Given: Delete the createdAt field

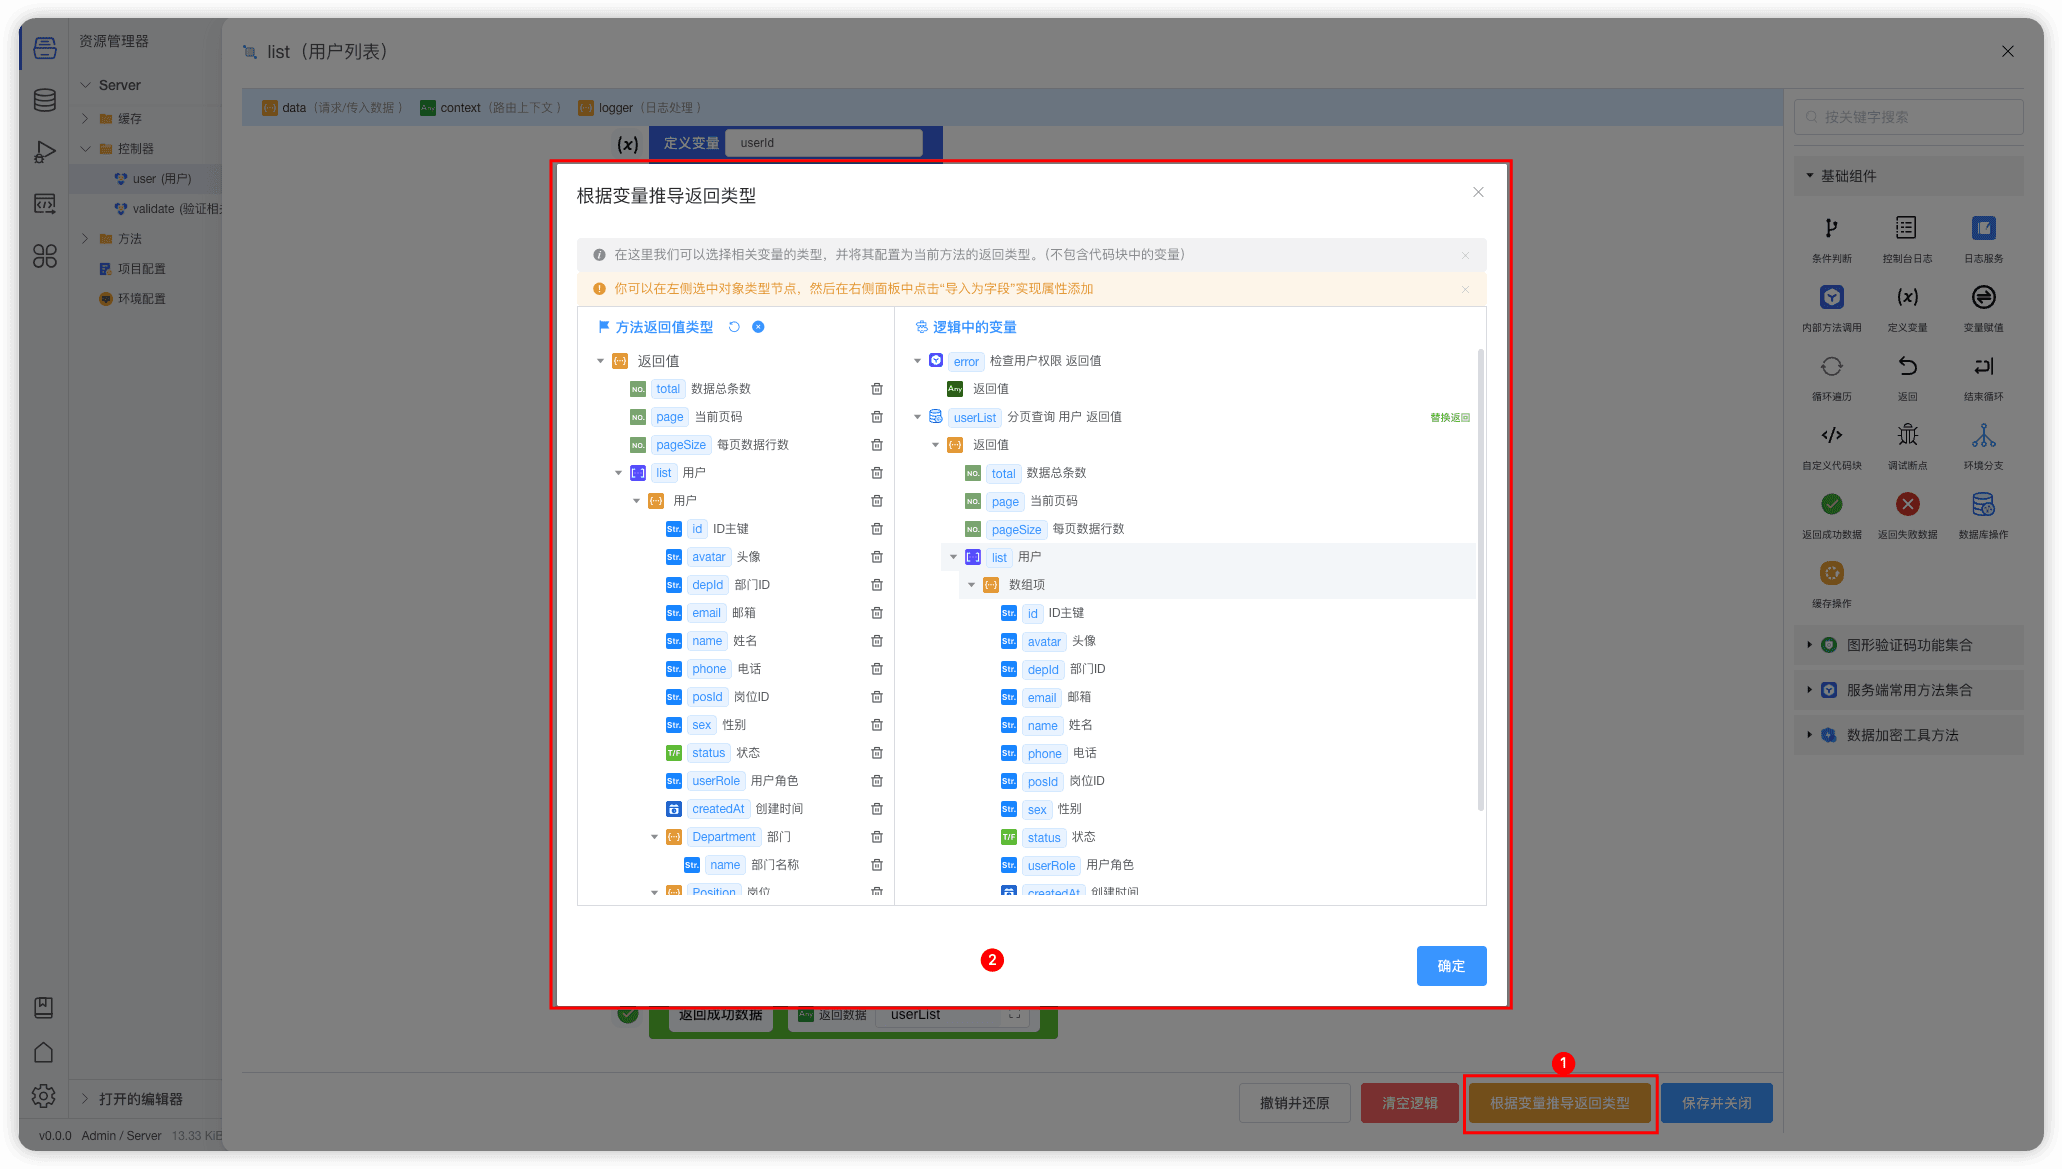Looking at the screenshot, I should coord(877,809).
